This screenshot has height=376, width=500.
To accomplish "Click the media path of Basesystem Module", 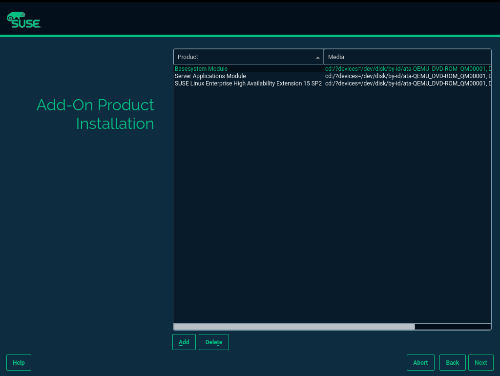I will (x=408, y=69).
